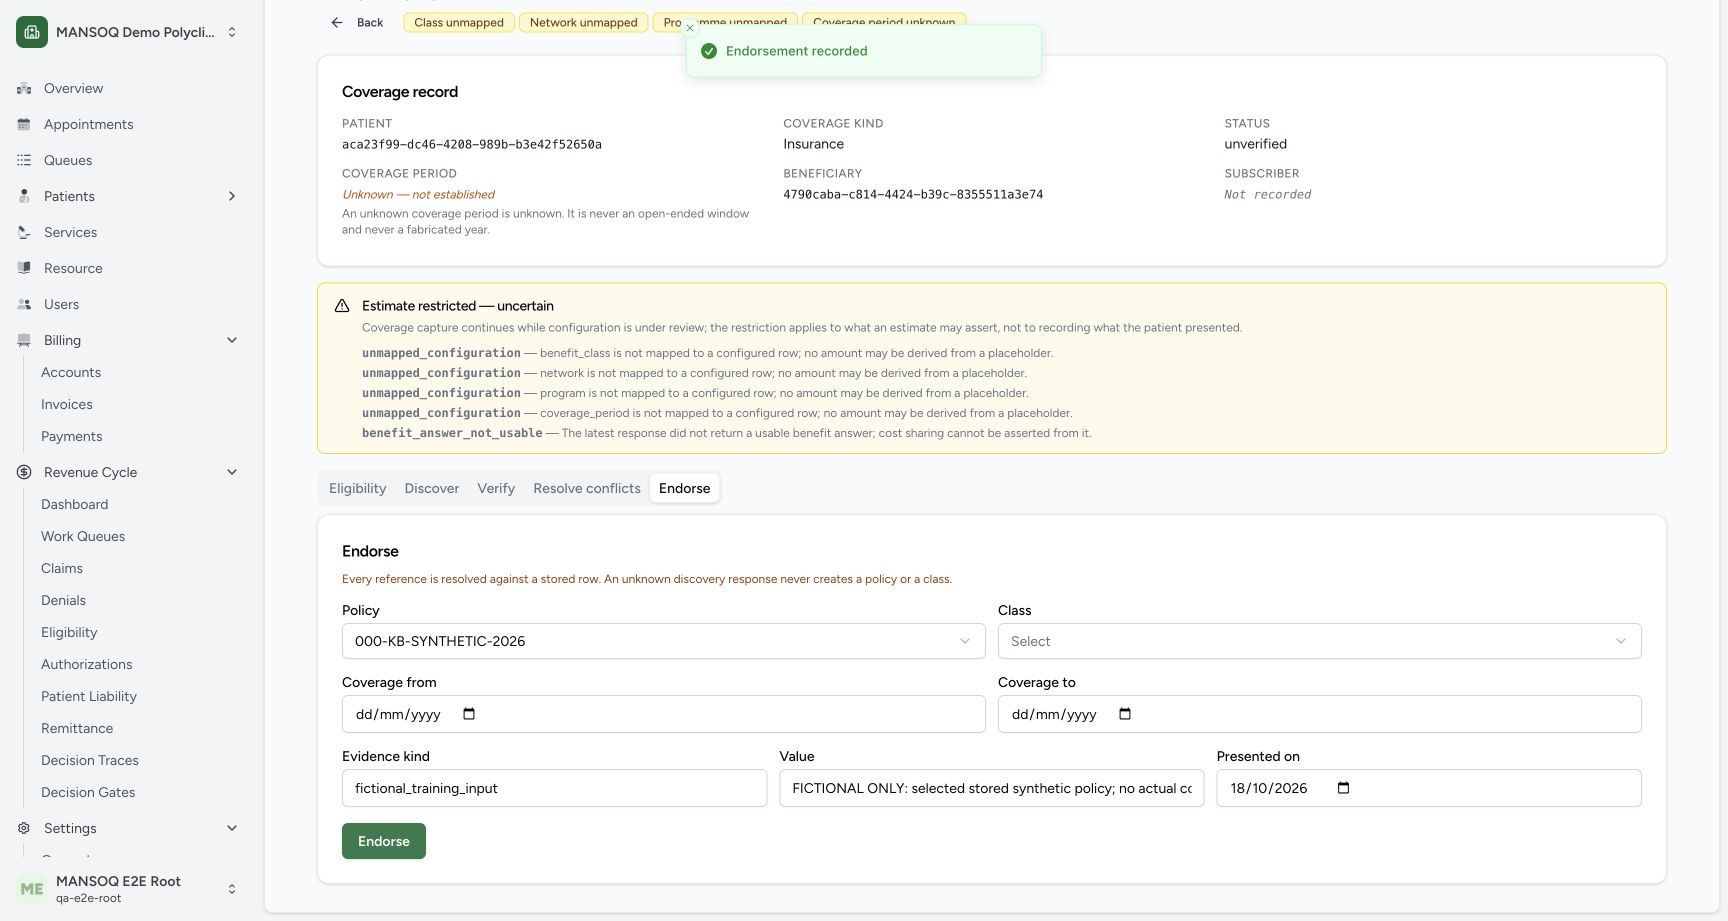Expand the Patients submenu arrow

pos(232,197)
